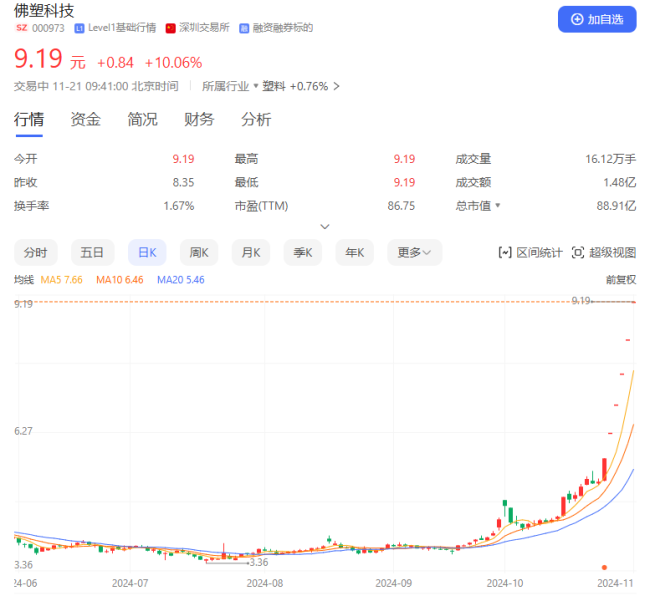
Task: Open the 总市值 dropdown arrow
Action: (498, 205)
